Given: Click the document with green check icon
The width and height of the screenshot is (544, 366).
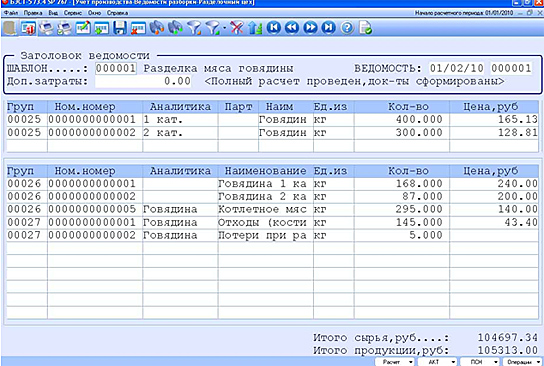Looking at the screenshot, I should pos(365,28).
